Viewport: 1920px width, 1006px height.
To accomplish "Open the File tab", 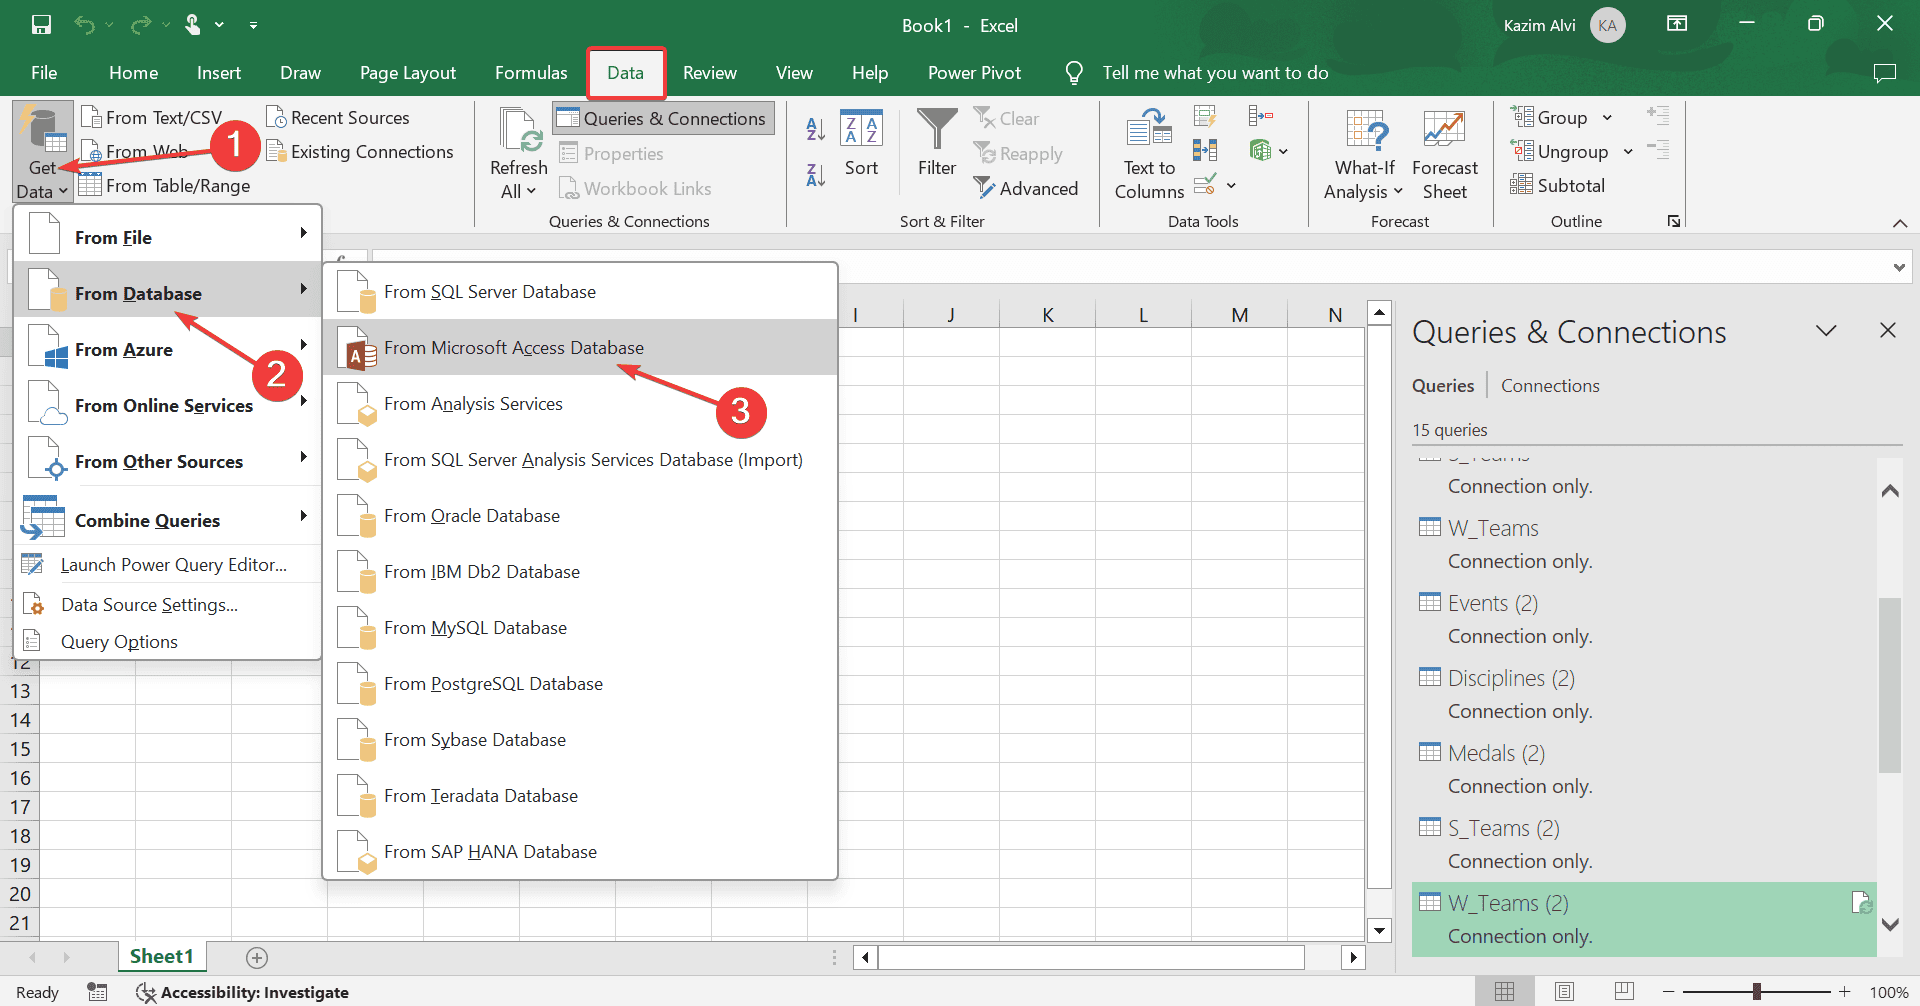I will (x=44, y=72).
